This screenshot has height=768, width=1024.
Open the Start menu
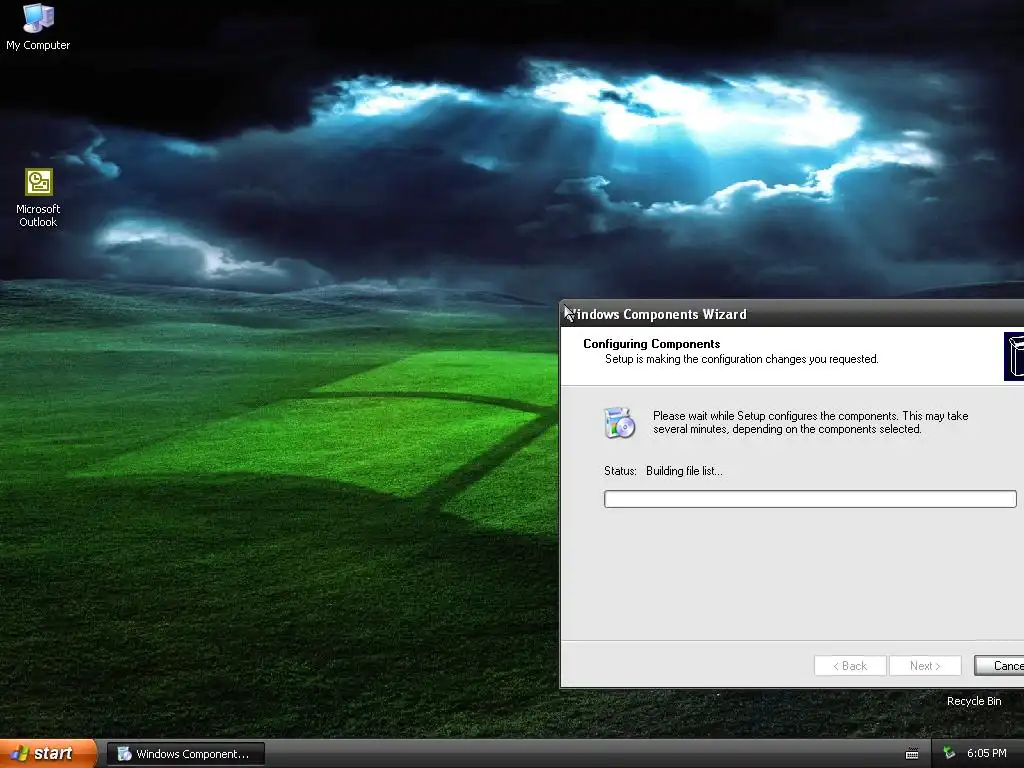click(48, 754)
